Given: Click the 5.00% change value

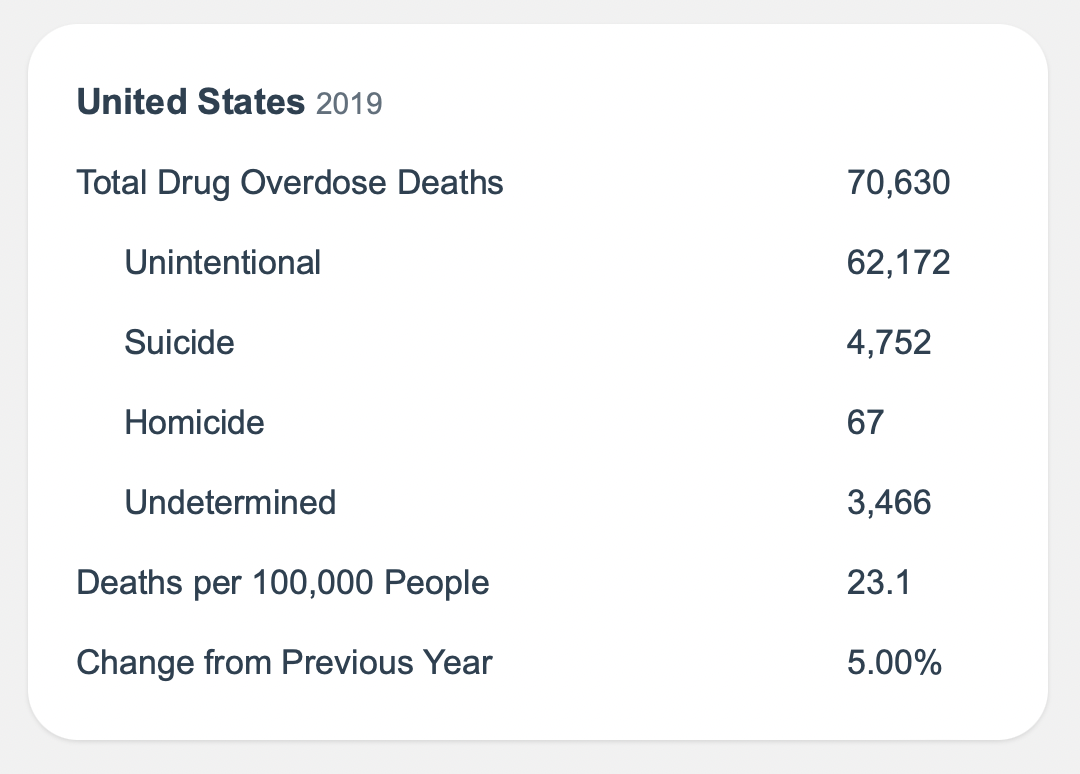Looking at the screenshot, I should [894, 662].
